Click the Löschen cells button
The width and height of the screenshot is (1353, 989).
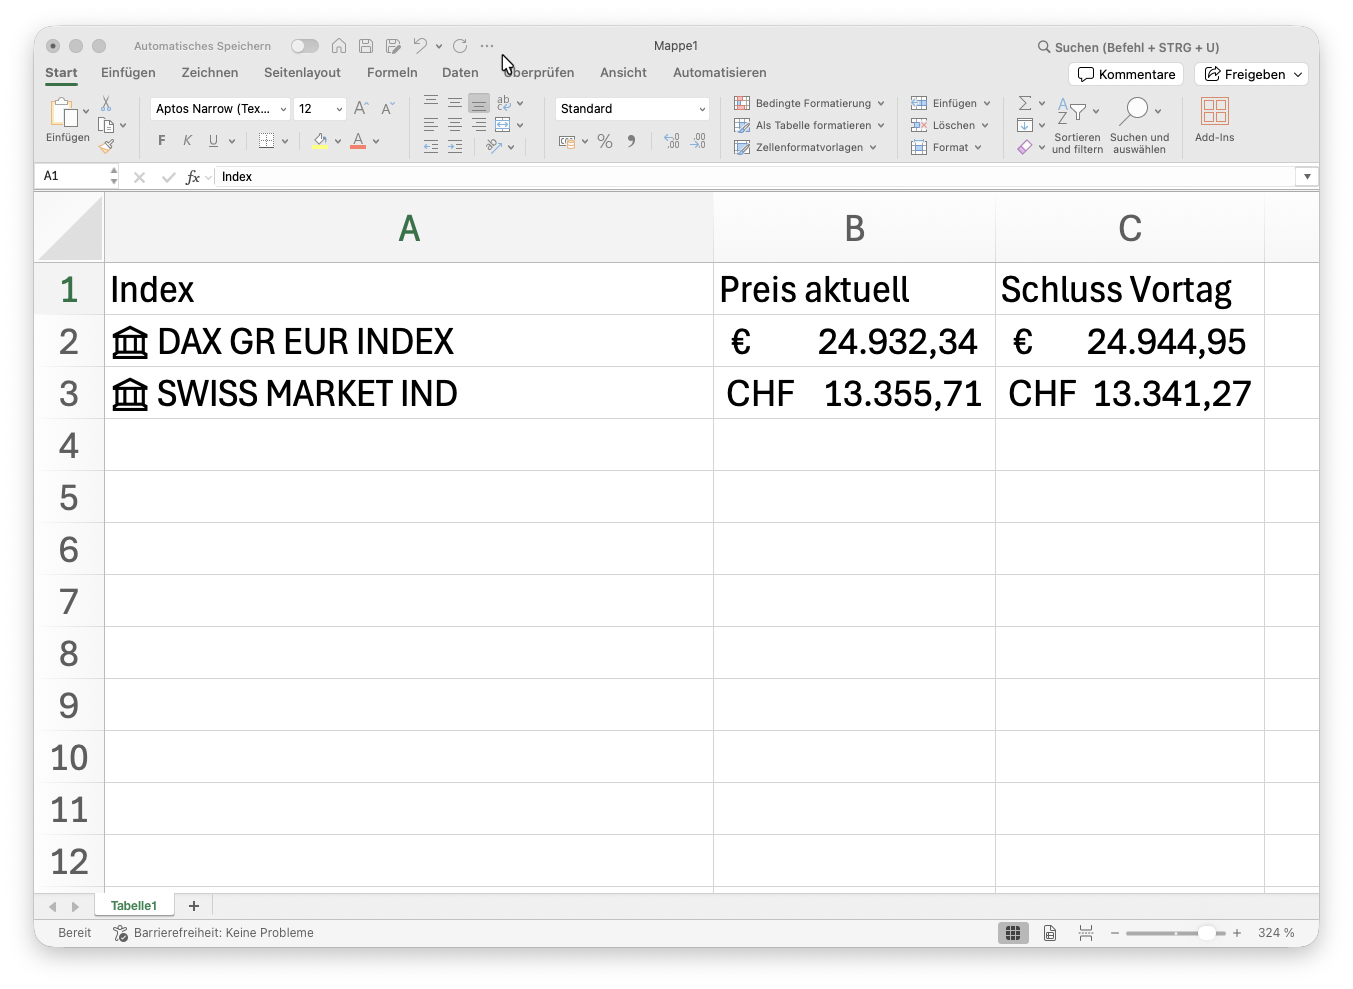point(949,126)
